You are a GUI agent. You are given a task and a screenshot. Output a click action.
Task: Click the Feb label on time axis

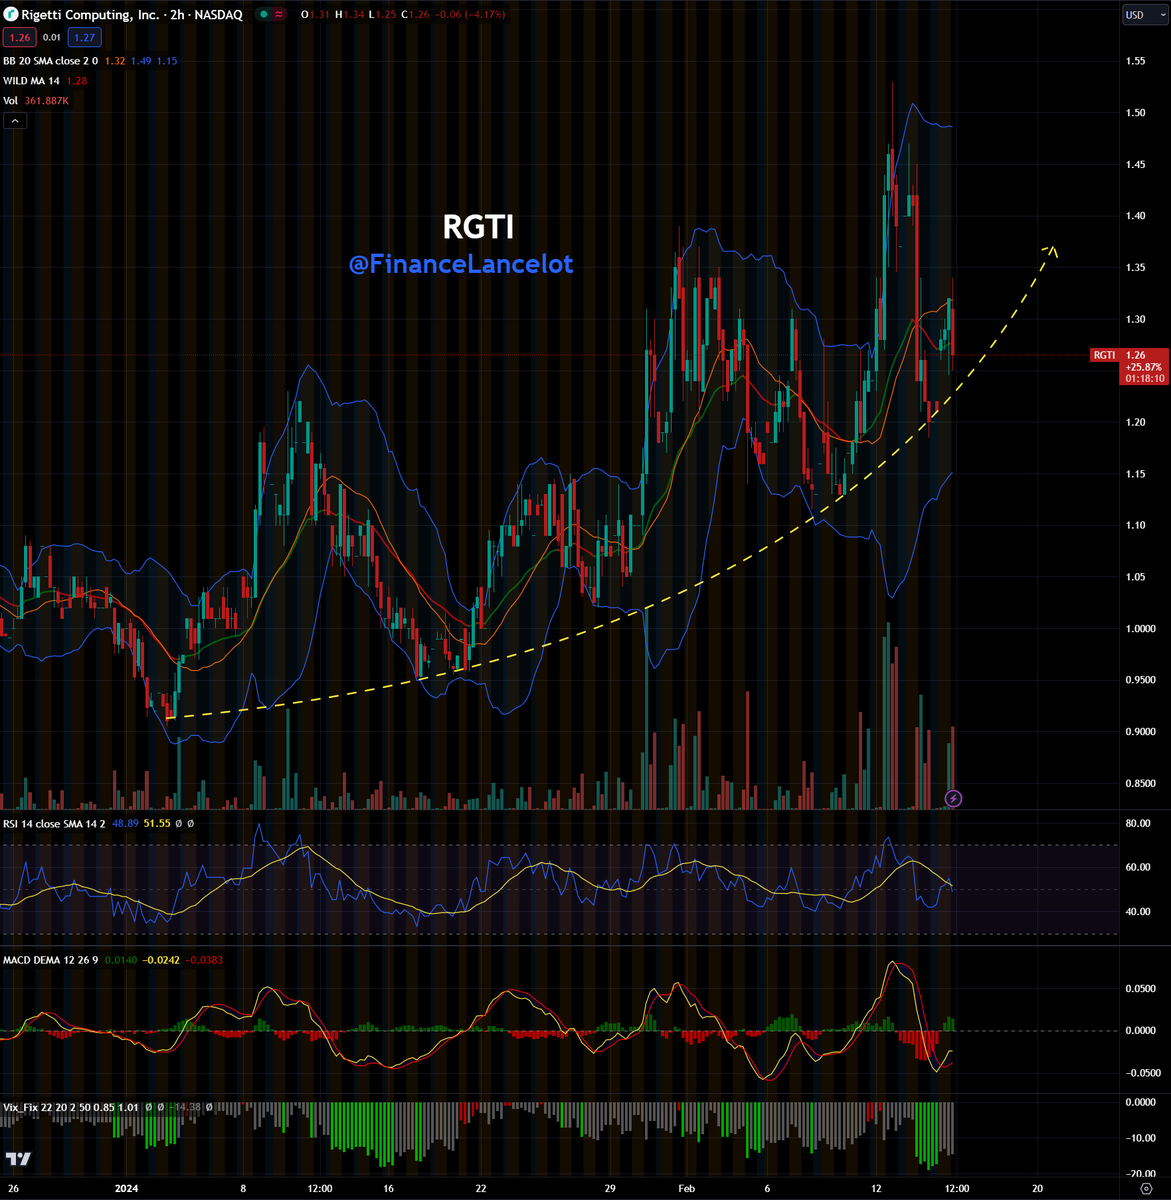tap(686, 1189)
